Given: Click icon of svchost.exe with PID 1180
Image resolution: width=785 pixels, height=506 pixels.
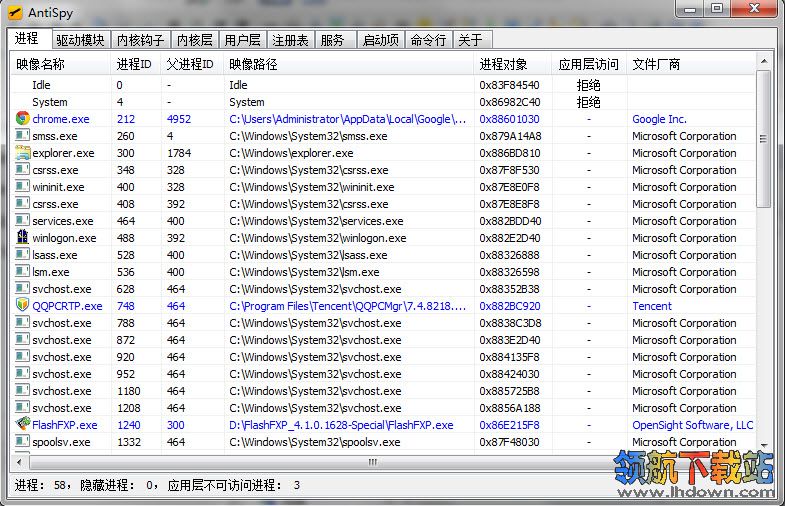Looking at the screenshot, I should 23,390.
